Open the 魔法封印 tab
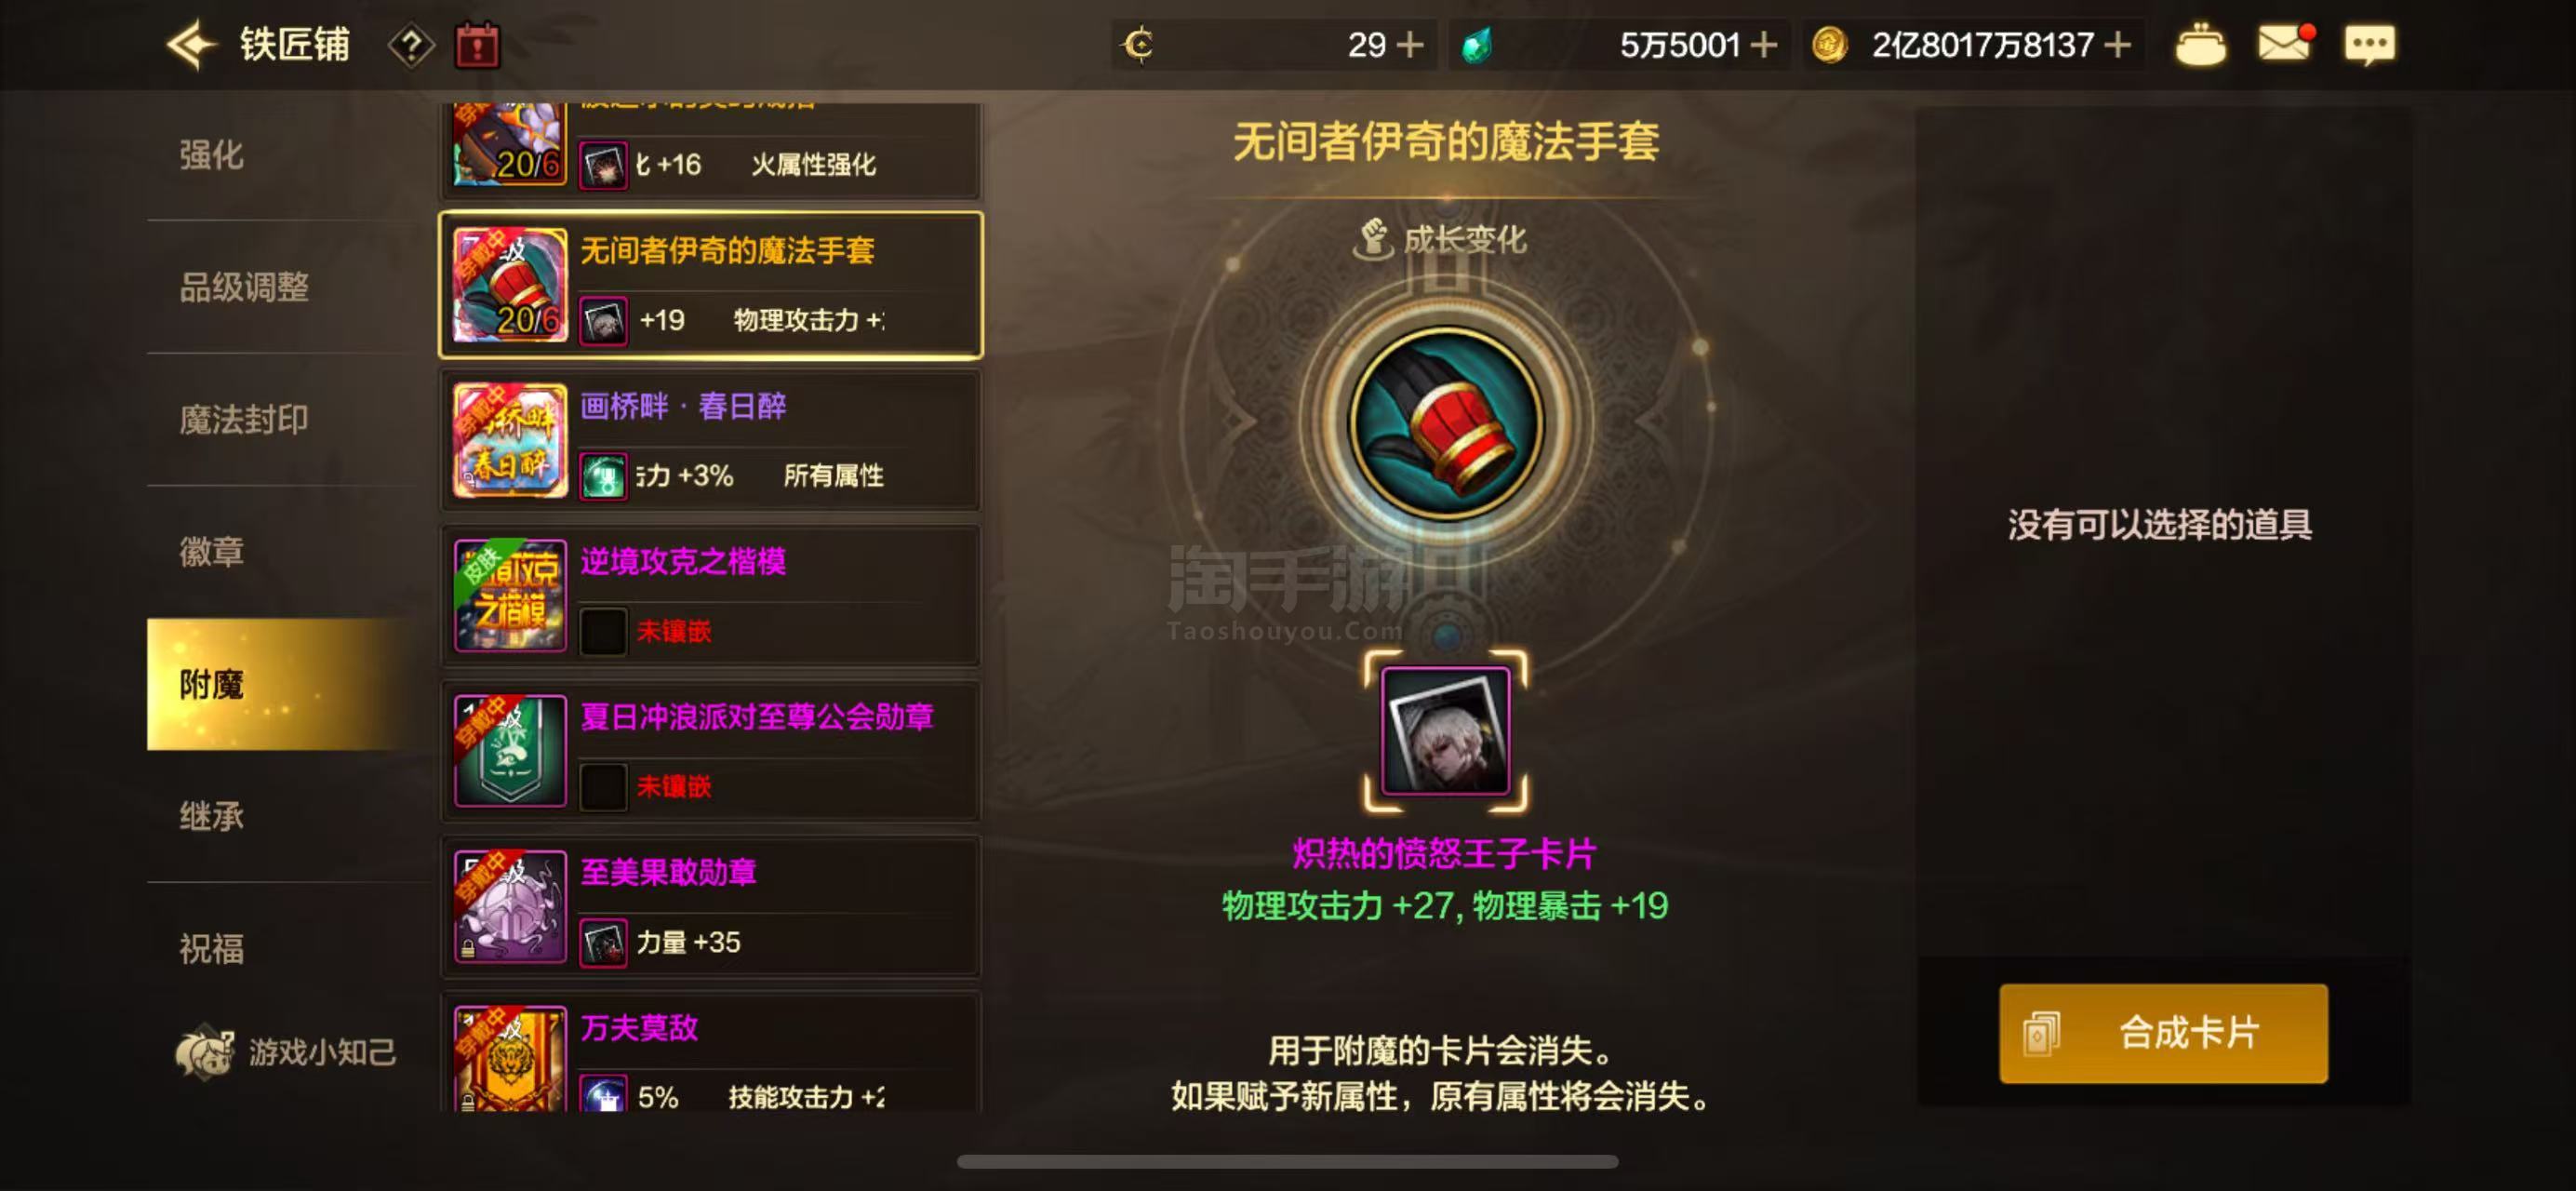The width and height of the screenshot is (2576, 1191). tap(244, 420)
